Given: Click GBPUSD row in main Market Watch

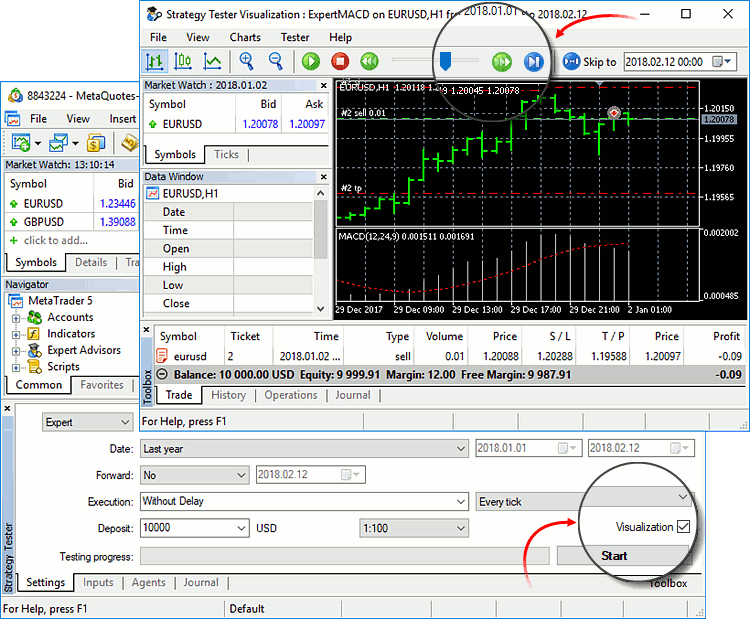Looking at the screenshot, I should click(72, 222).
